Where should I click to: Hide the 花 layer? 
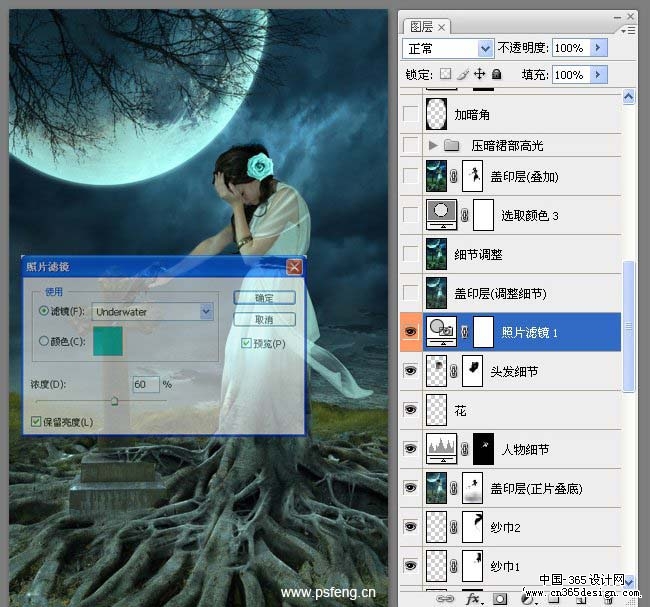point(411,410)
